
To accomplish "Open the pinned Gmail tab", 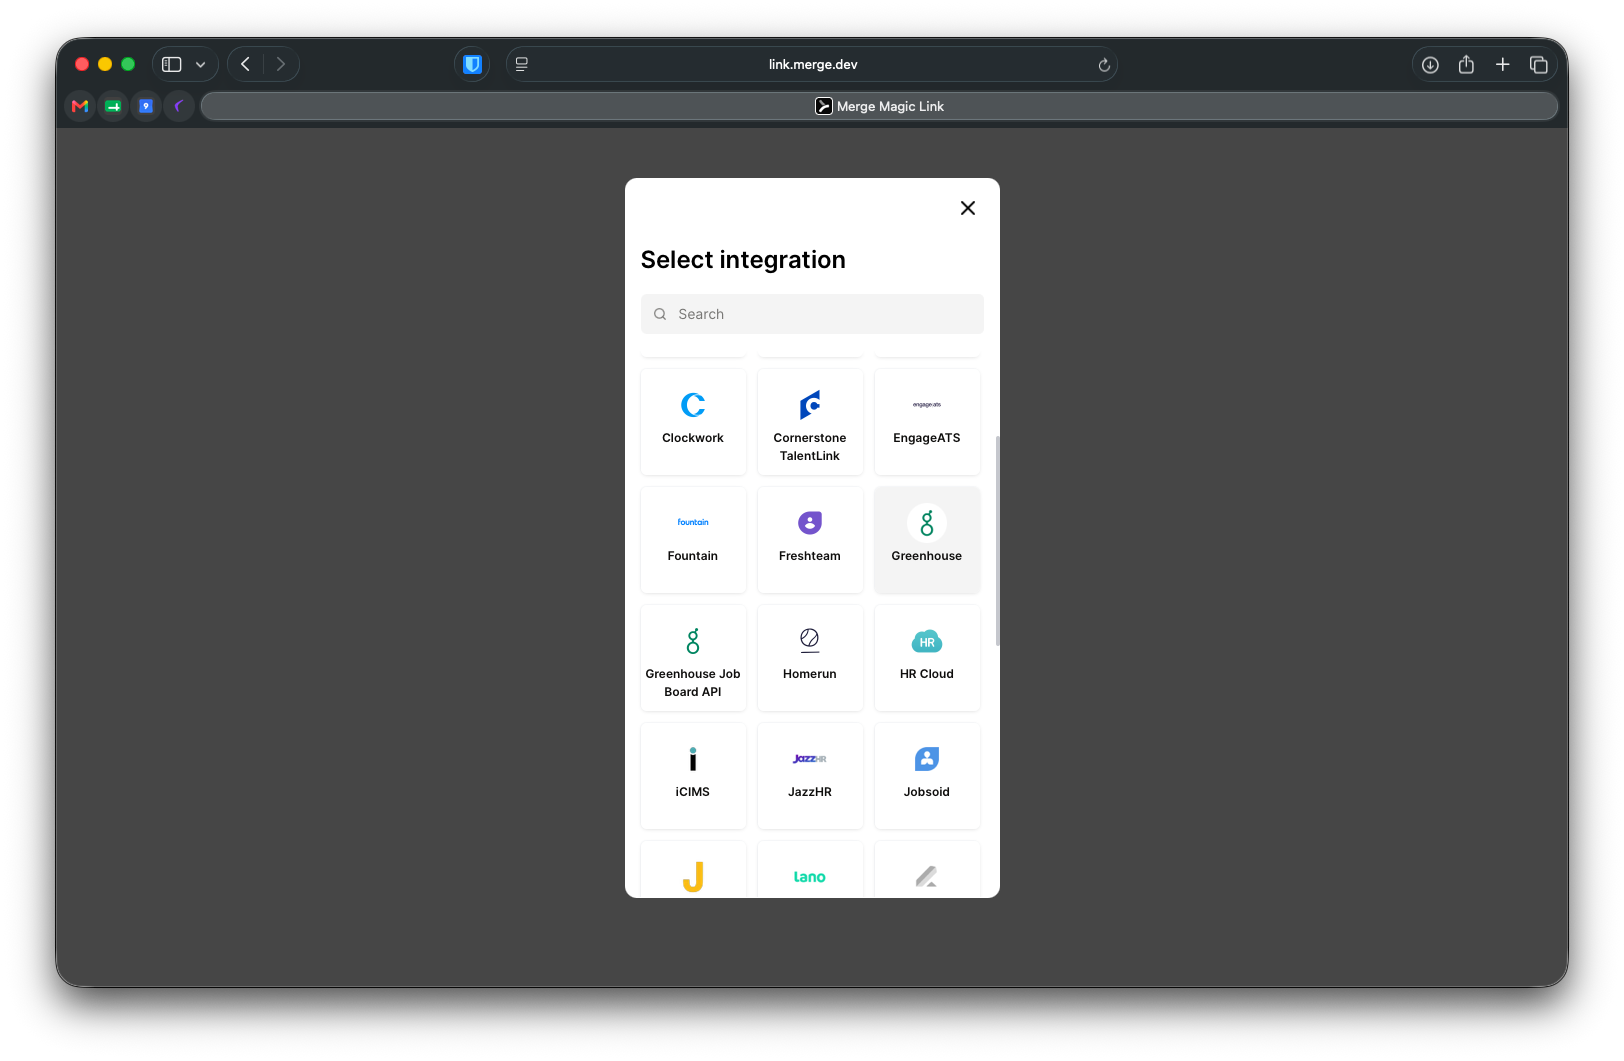I will (x=80, y=106).
